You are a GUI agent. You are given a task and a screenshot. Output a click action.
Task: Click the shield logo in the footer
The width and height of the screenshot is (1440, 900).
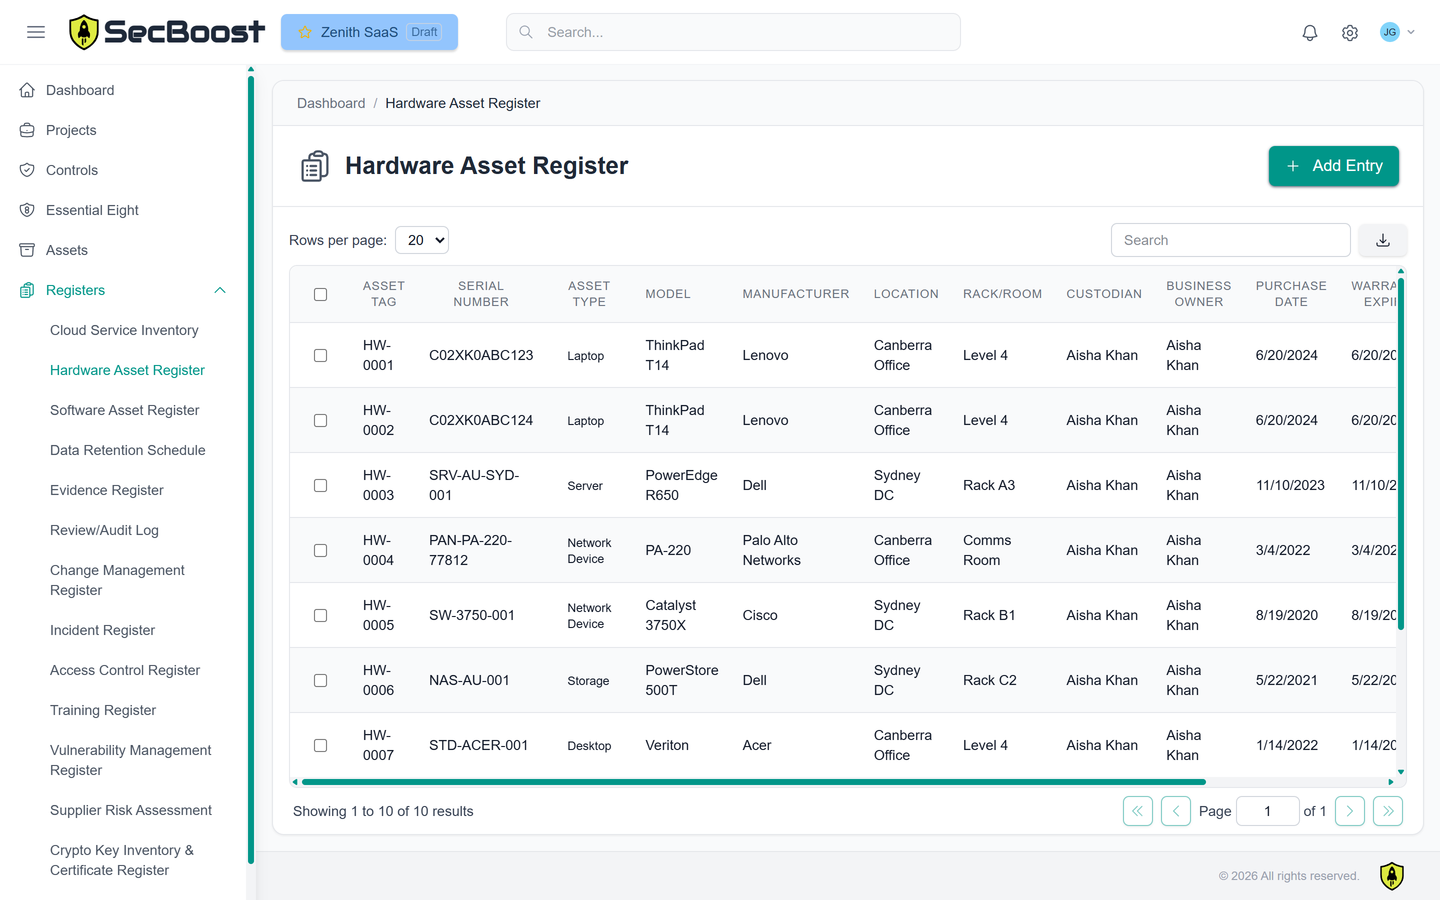1391,875
